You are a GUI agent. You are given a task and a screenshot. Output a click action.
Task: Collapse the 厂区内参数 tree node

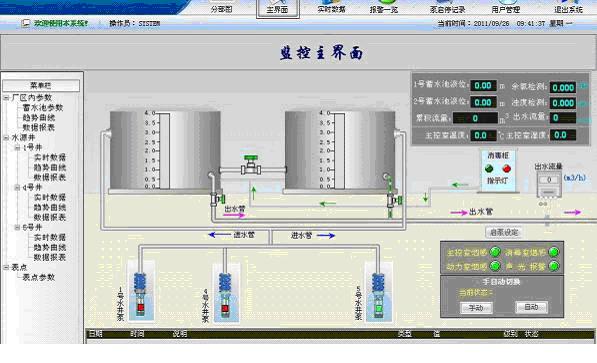(6, 98)
